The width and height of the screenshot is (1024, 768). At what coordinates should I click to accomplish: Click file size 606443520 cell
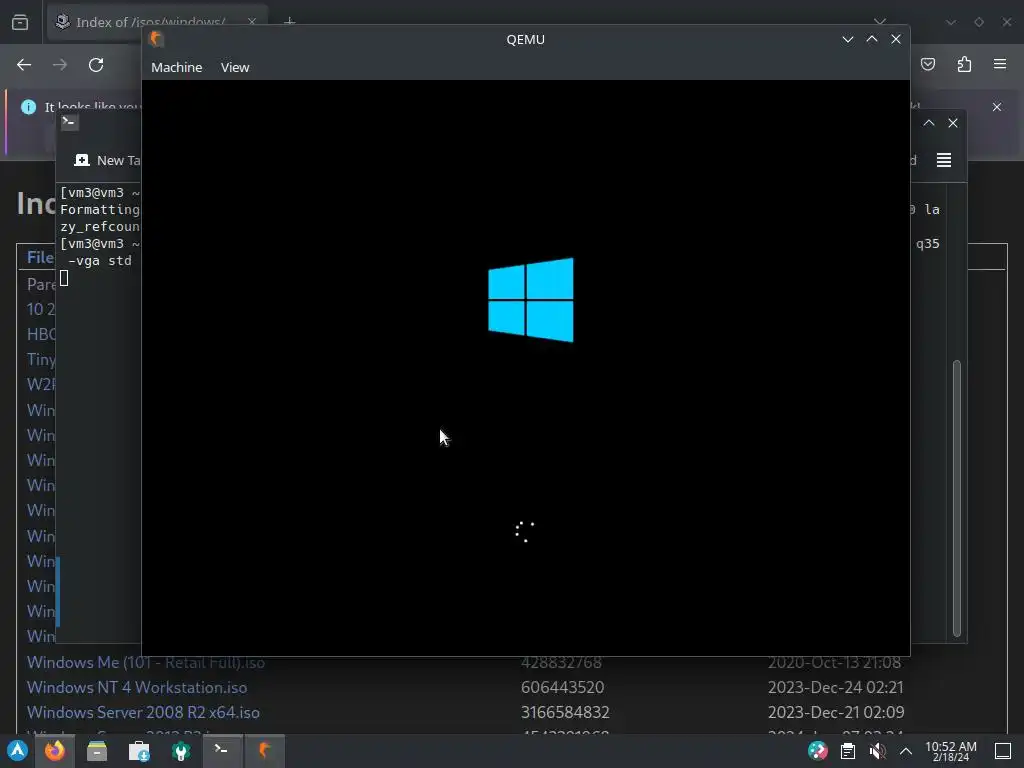tap(562, 687)
